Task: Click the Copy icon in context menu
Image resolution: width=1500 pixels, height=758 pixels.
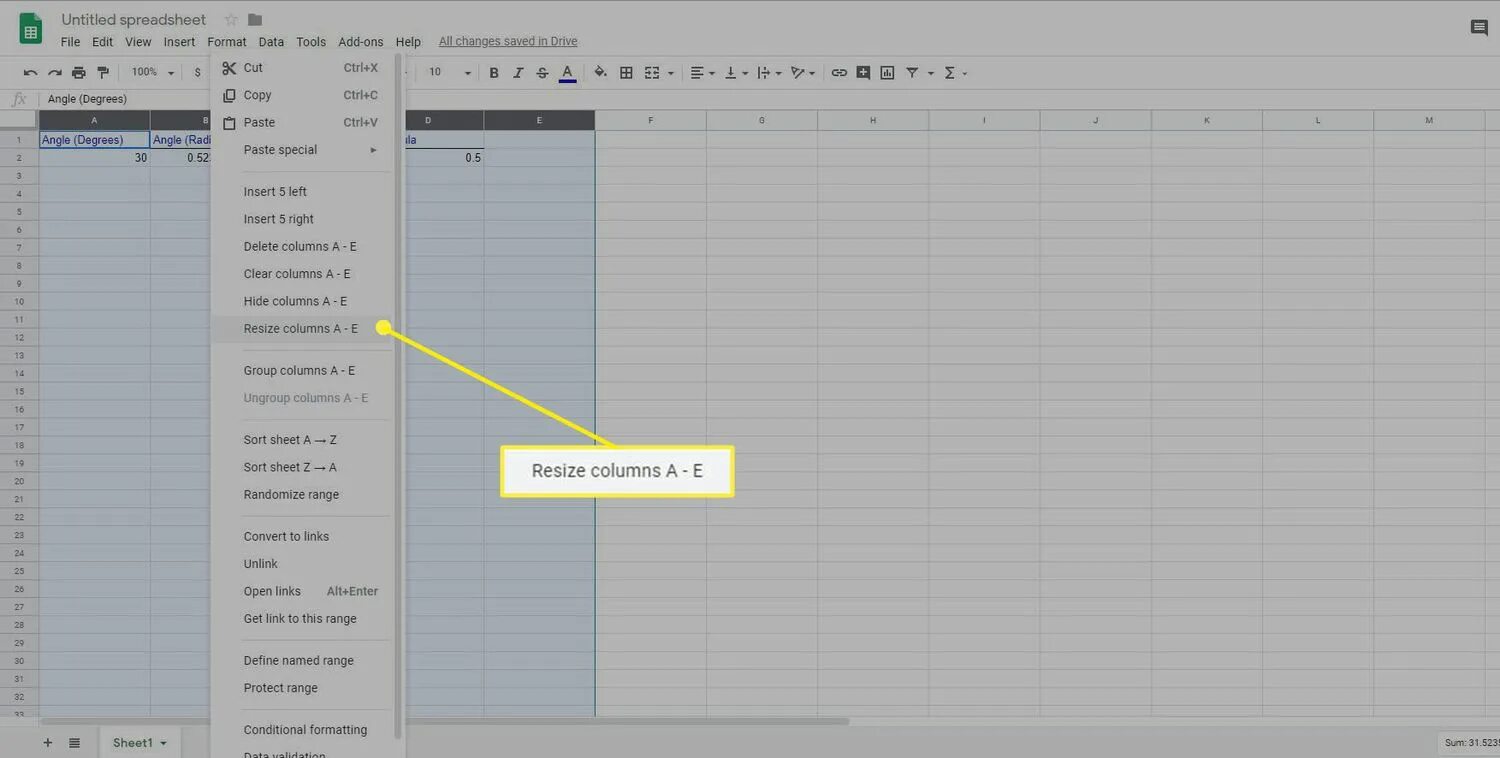Action: [x=229, y=95]
